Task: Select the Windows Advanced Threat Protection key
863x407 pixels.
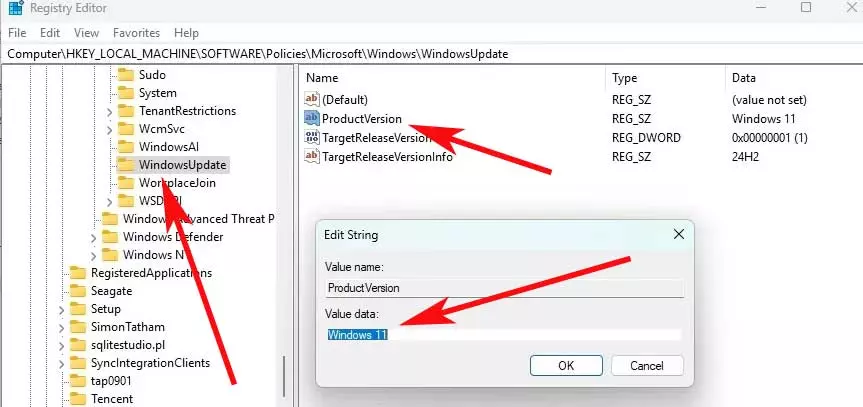Action: tap(198, 219)
